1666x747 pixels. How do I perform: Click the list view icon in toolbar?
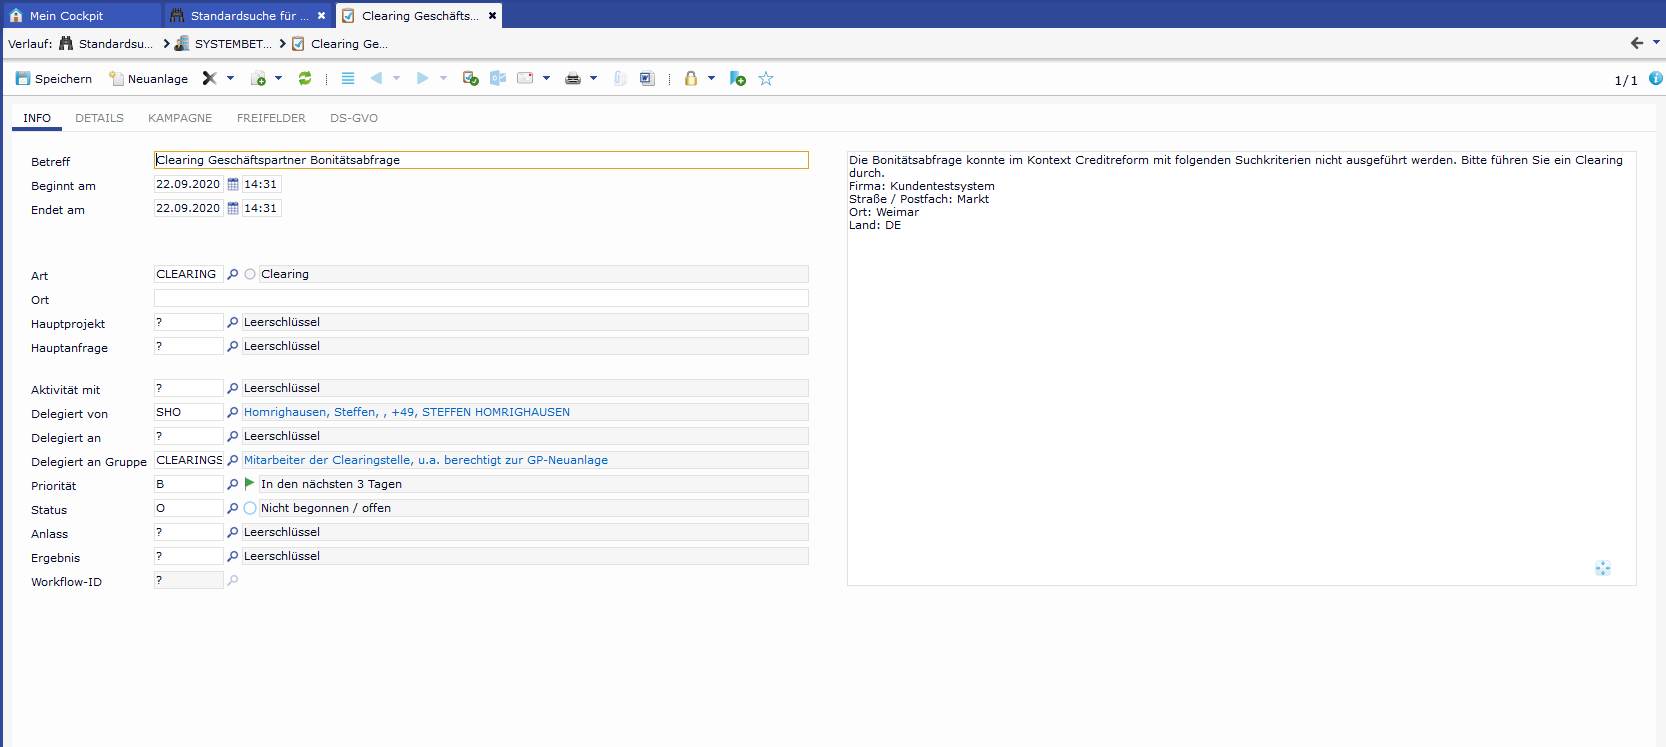pyautogui.click(x=348, y=78)
